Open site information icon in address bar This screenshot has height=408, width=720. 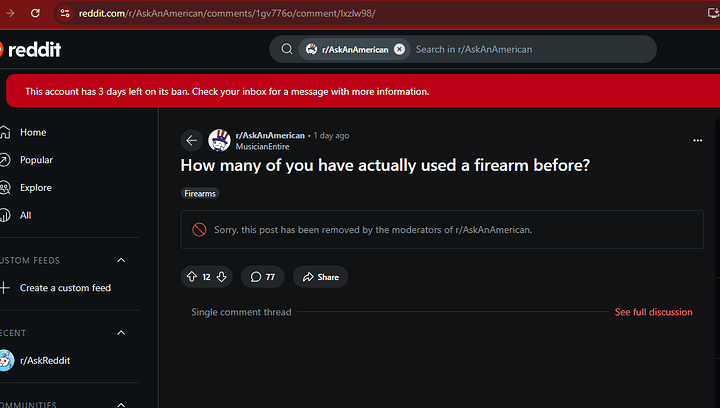[65, 13]
